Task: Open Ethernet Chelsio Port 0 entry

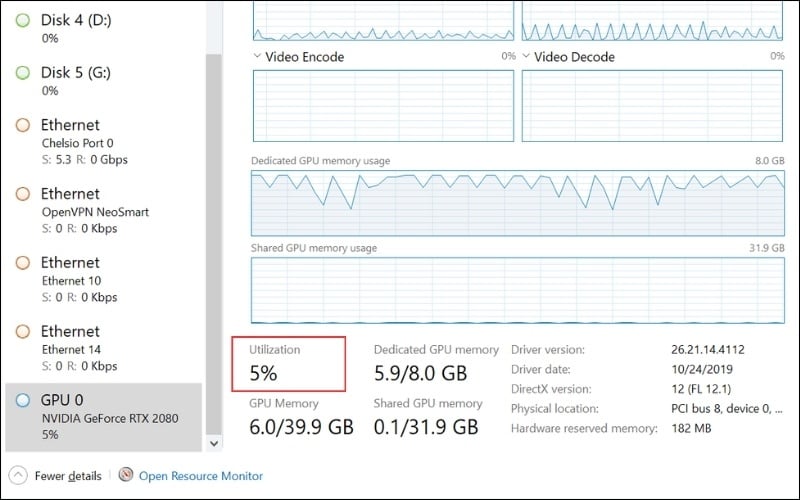Action: coord(104,142)
